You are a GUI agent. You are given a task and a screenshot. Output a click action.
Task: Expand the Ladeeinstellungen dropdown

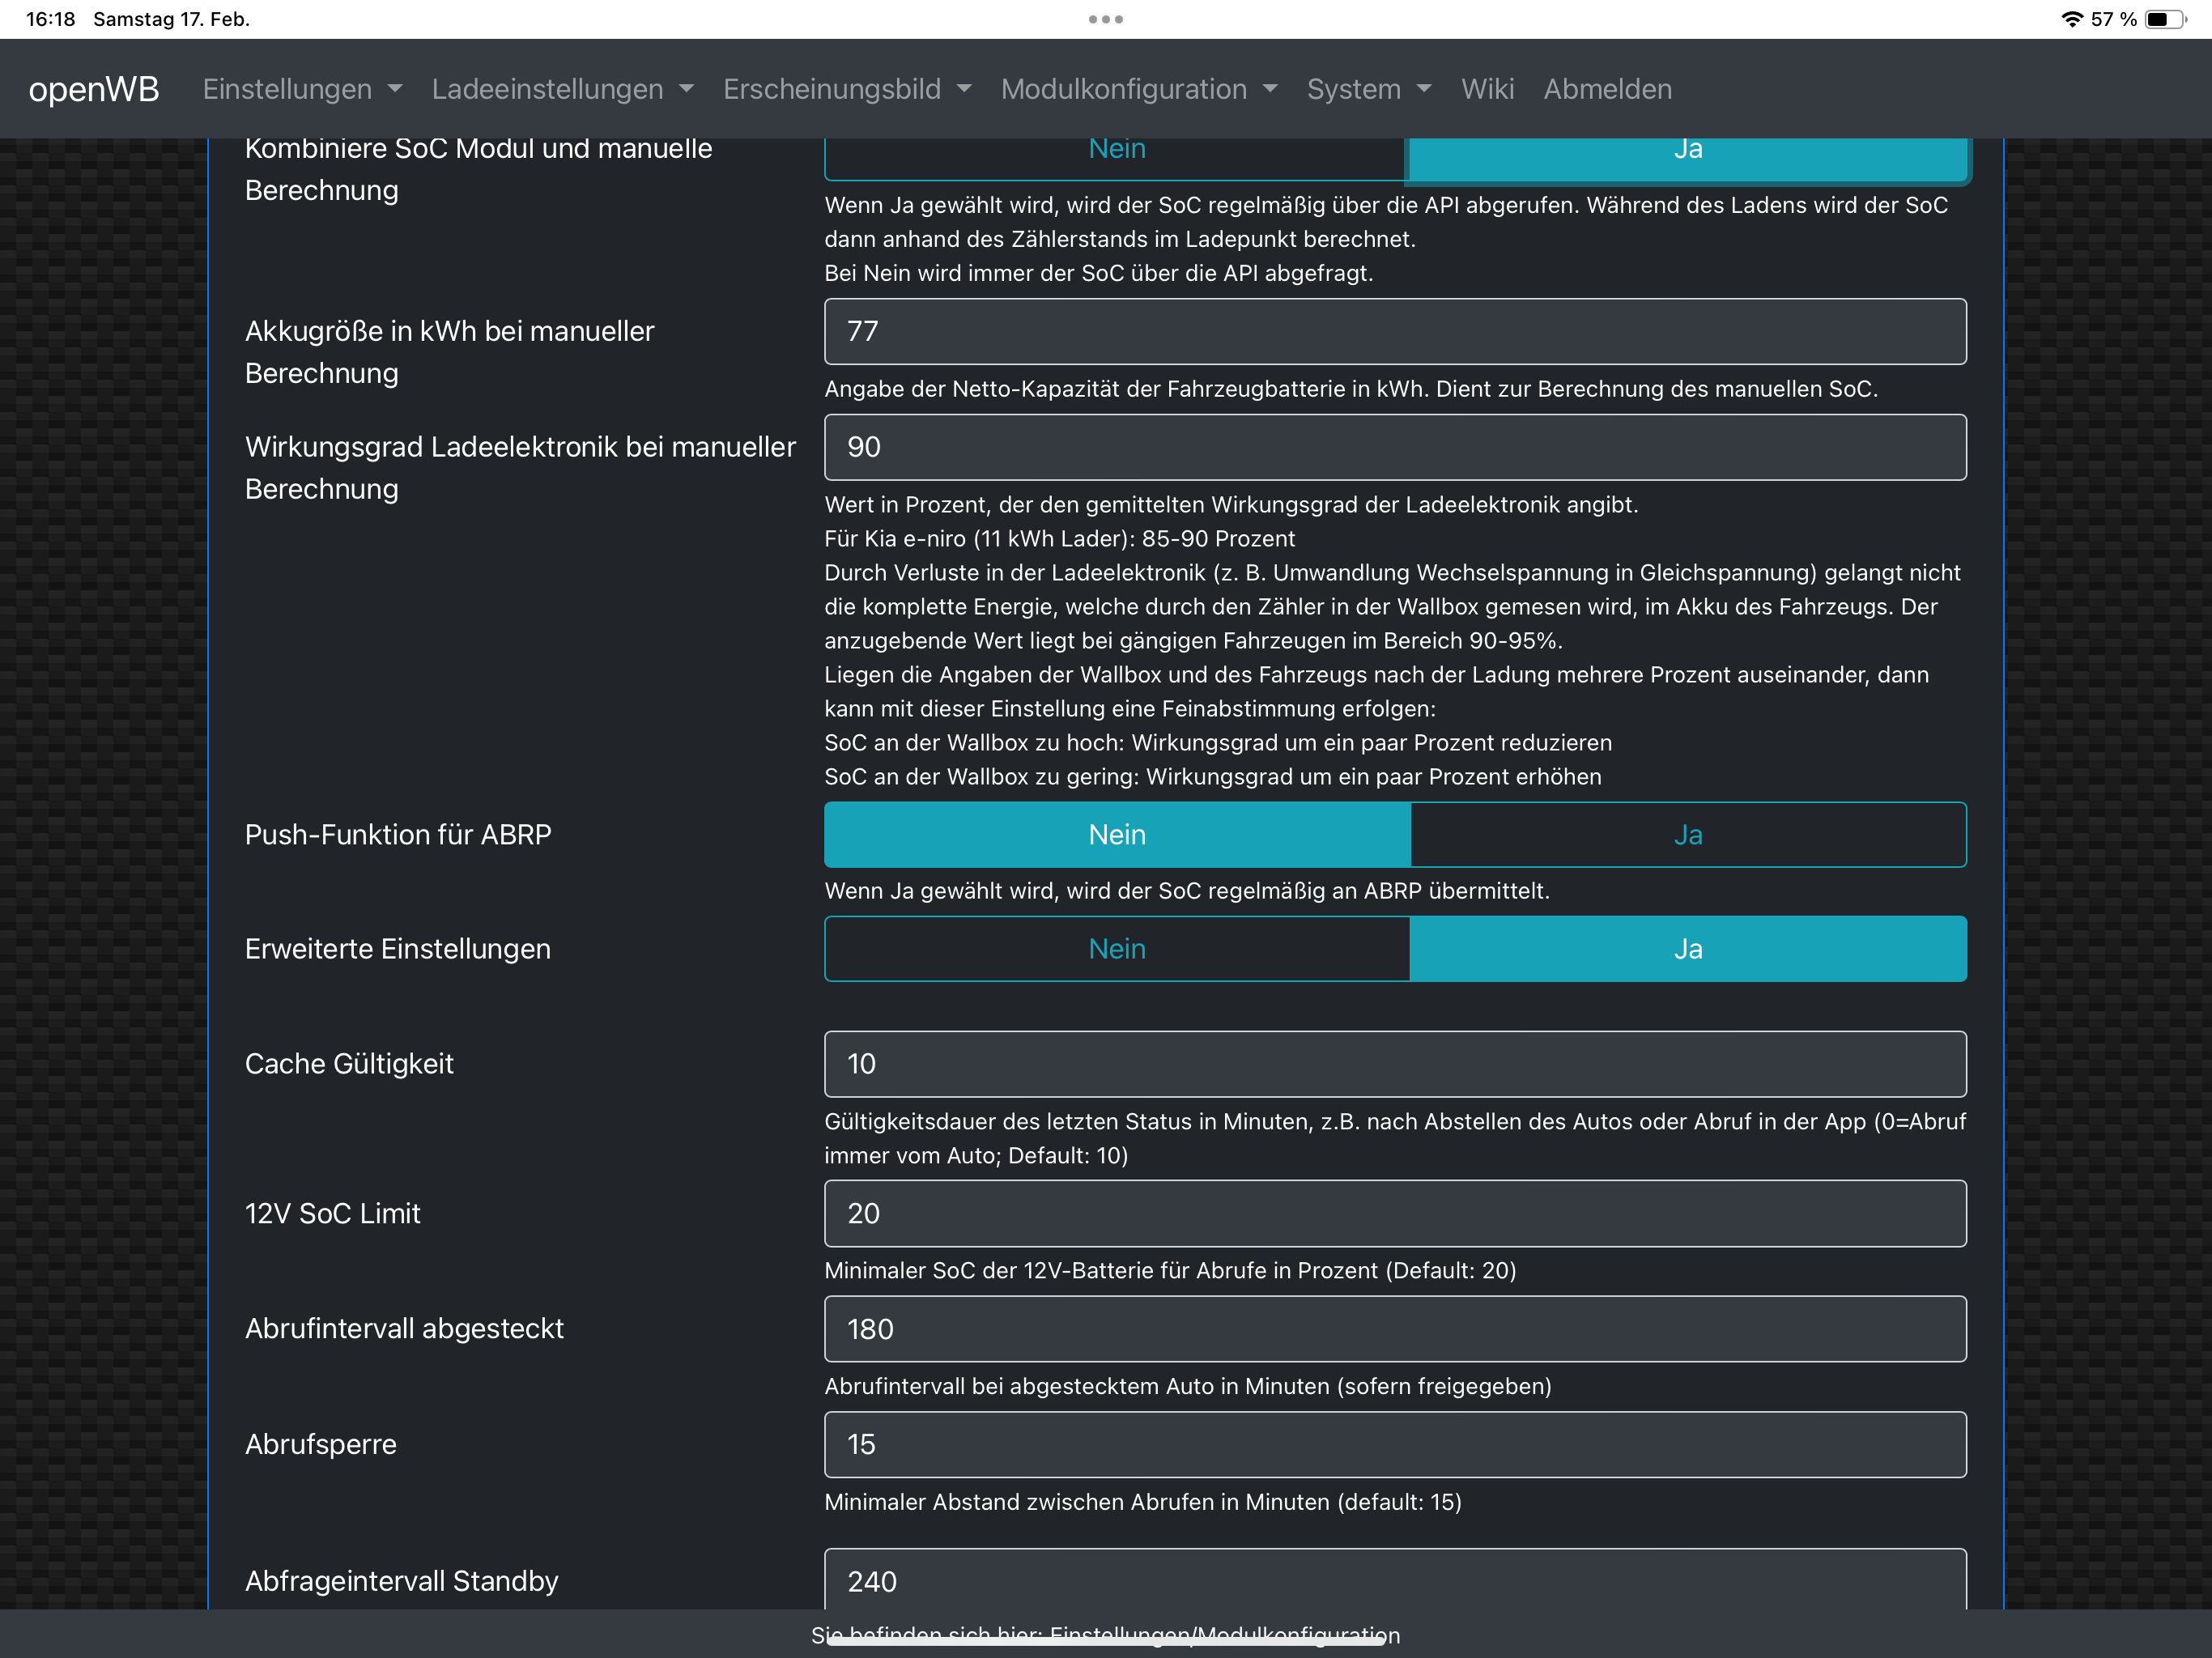pyautogui.click(x=562, y=89)
